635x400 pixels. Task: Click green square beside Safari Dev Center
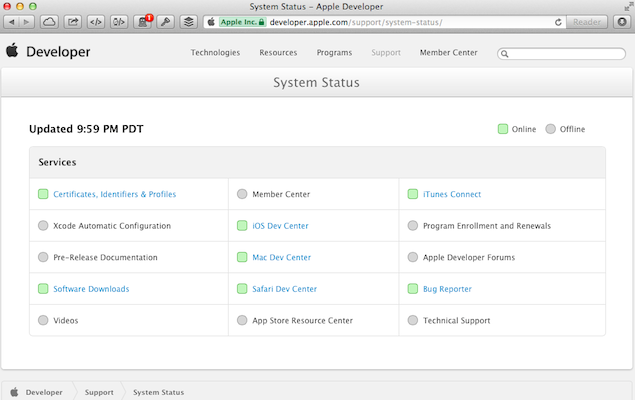point(242,289)
